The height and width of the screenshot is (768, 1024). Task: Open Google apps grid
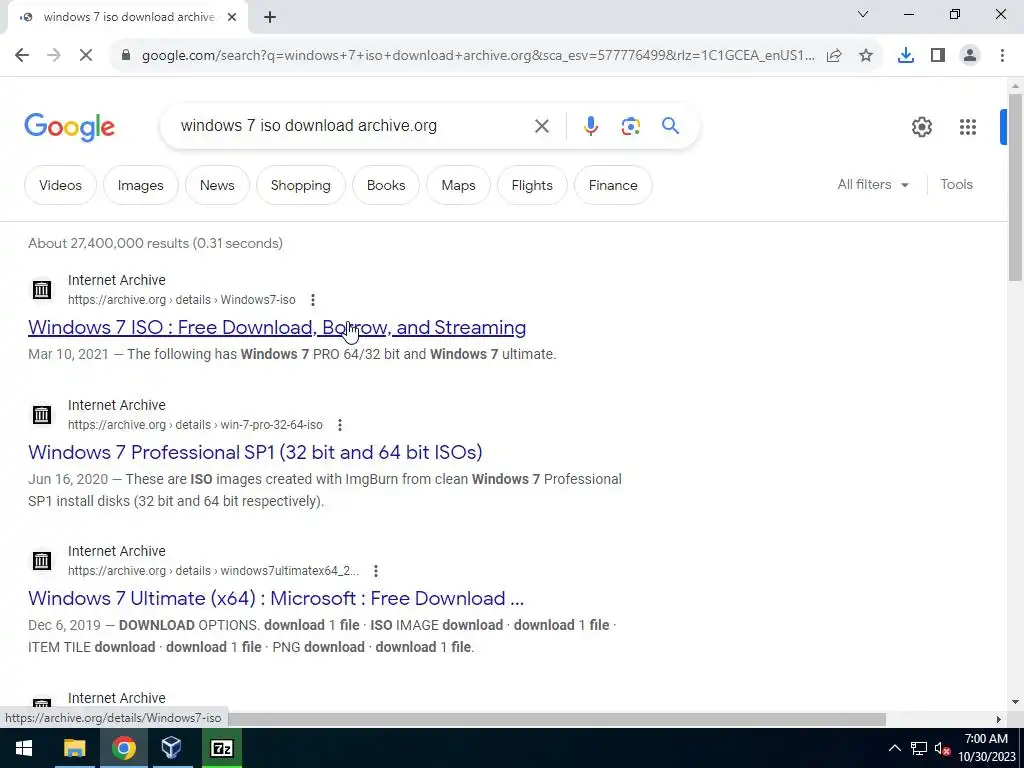pyautogui.click(x=967, y=127)
